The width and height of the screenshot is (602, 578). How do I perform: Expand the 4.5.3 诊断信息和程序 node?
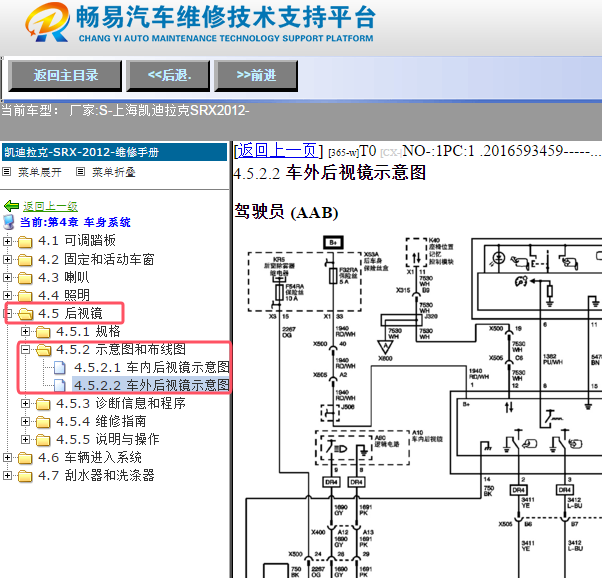coord(25,403)
